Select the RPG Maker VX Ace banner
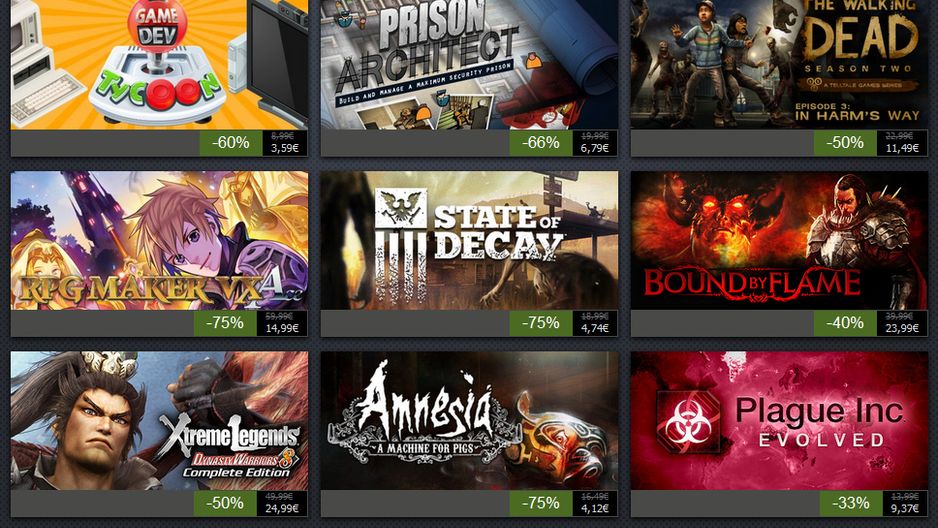Viewport: 938px width, 528px height. tap(159, 240)
